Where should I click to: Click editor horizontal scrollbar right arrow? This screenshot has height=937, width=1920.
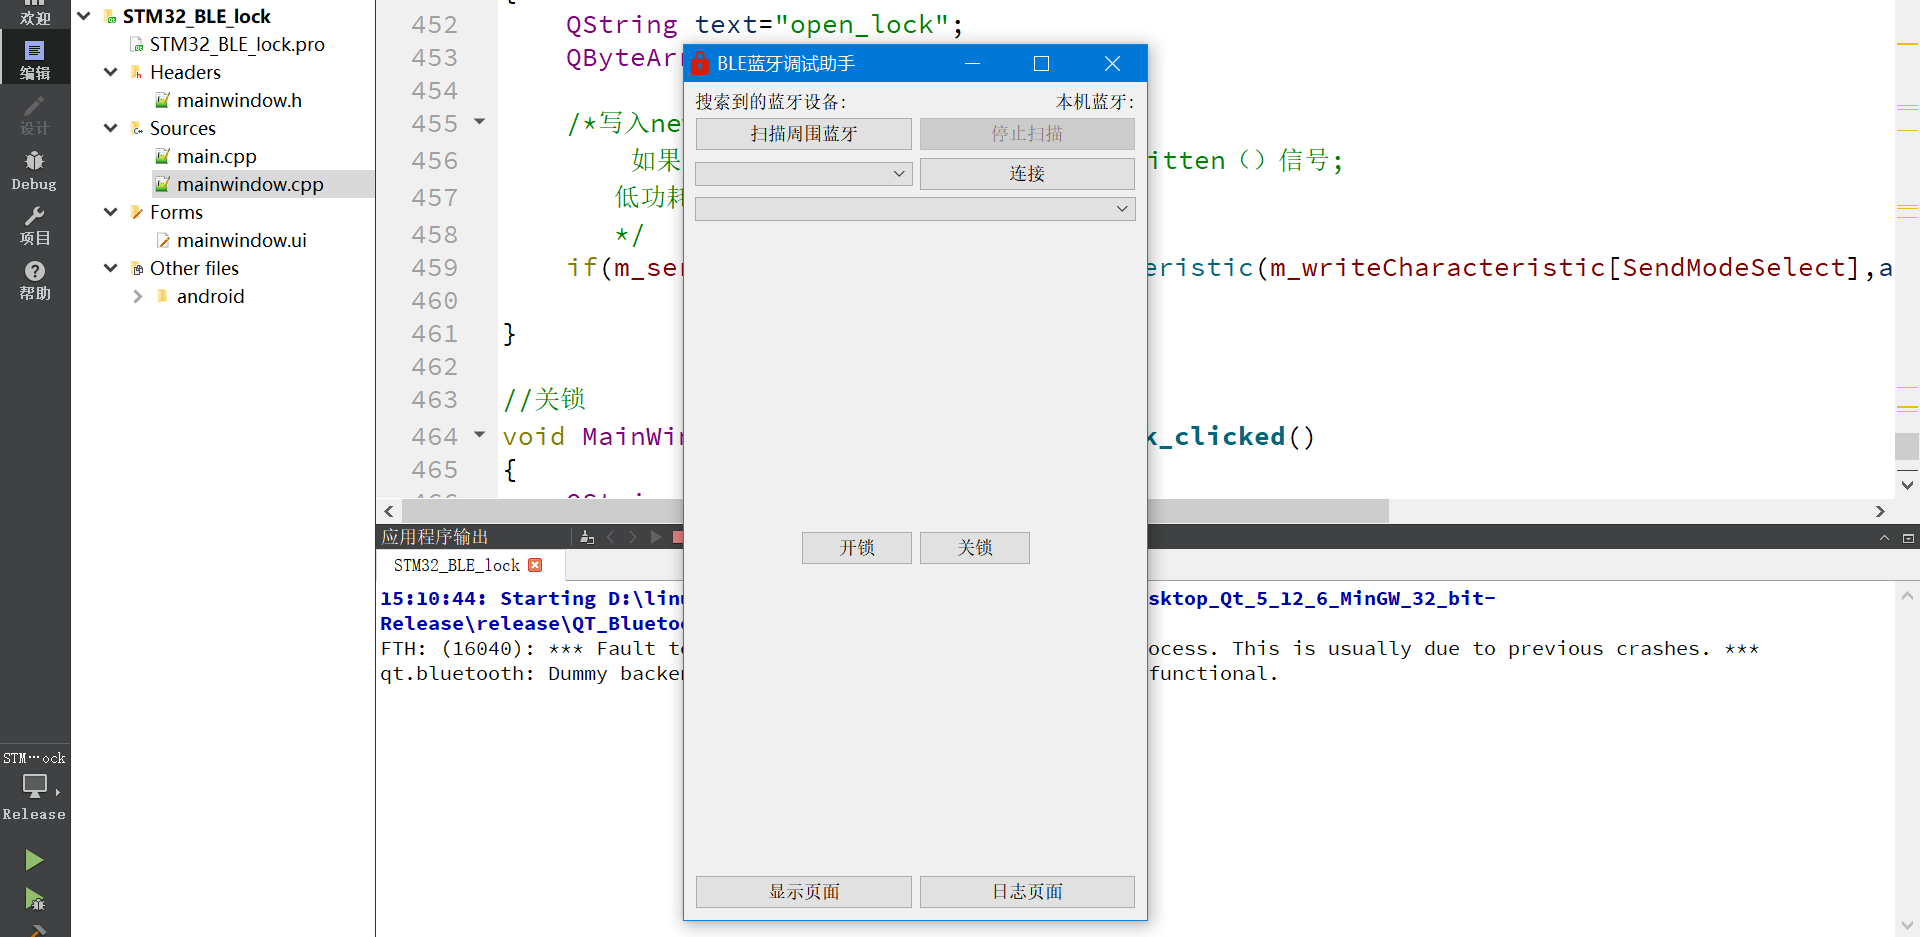click(1880, 511)
